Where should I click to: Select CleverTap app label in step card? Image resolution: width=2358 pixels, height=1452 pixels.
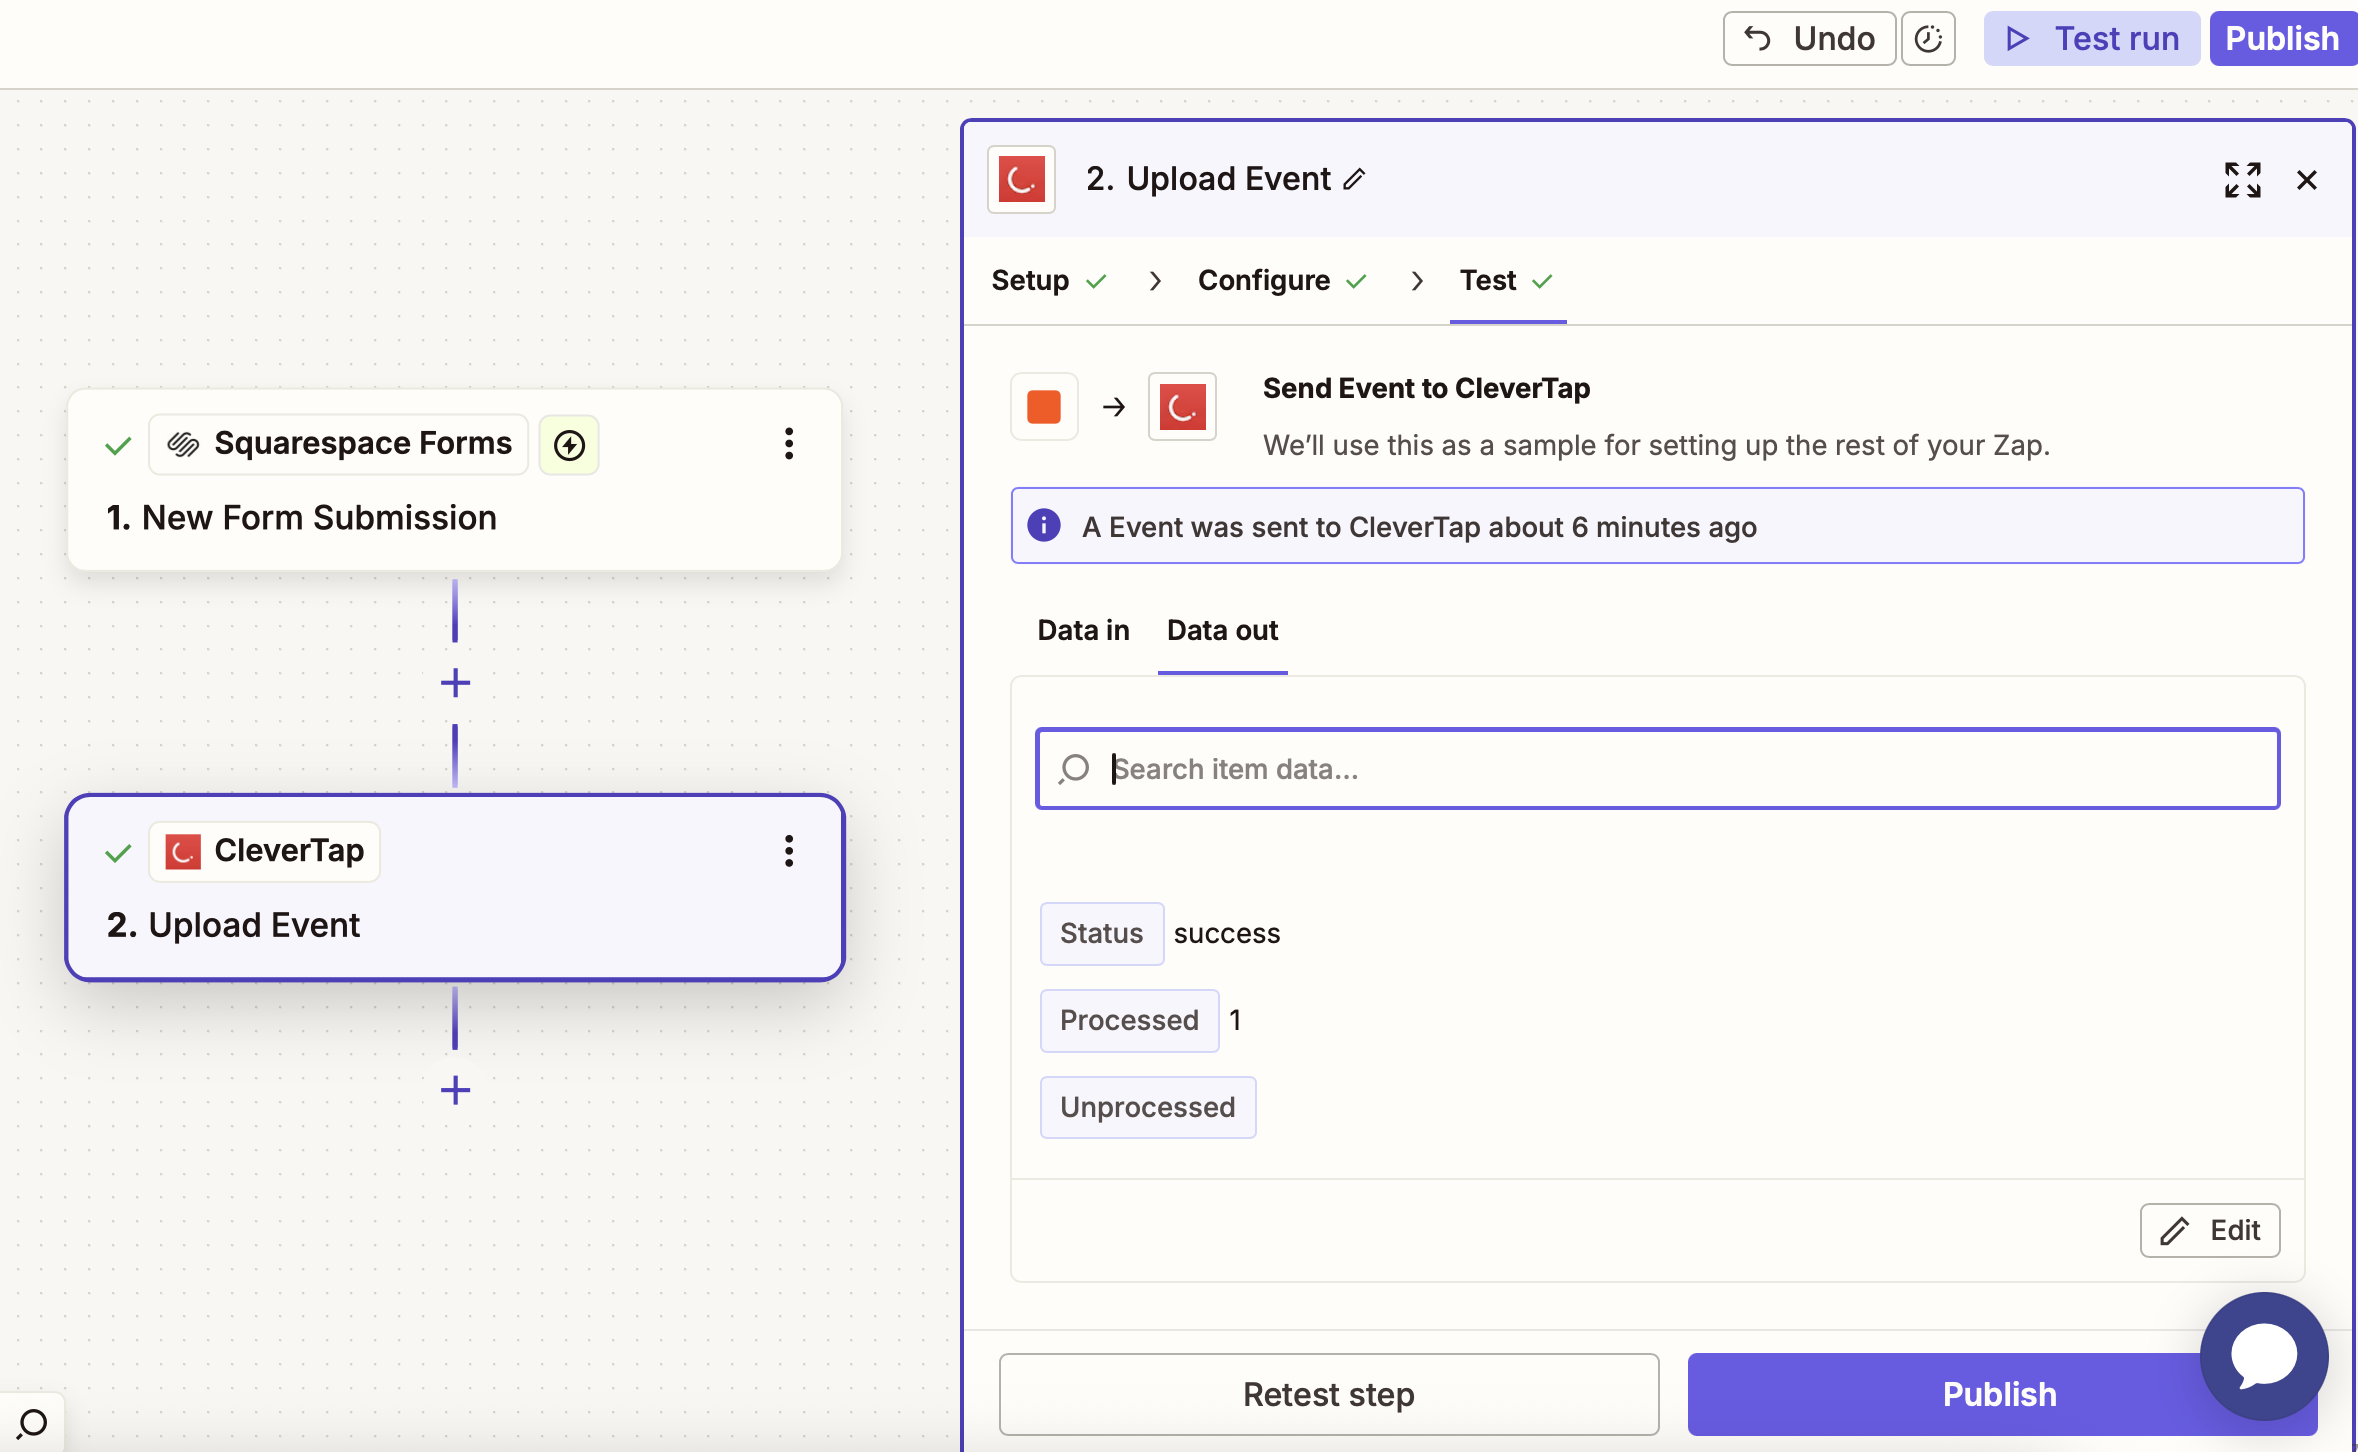264,851
